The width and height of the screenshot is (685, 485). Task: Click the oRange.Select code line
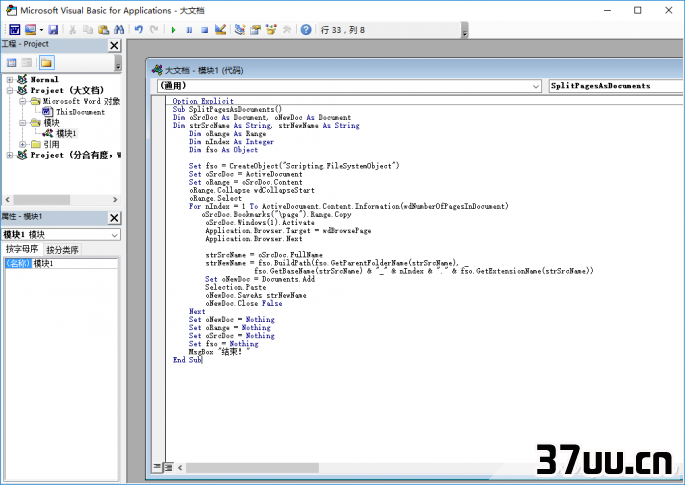pos(215,198)
